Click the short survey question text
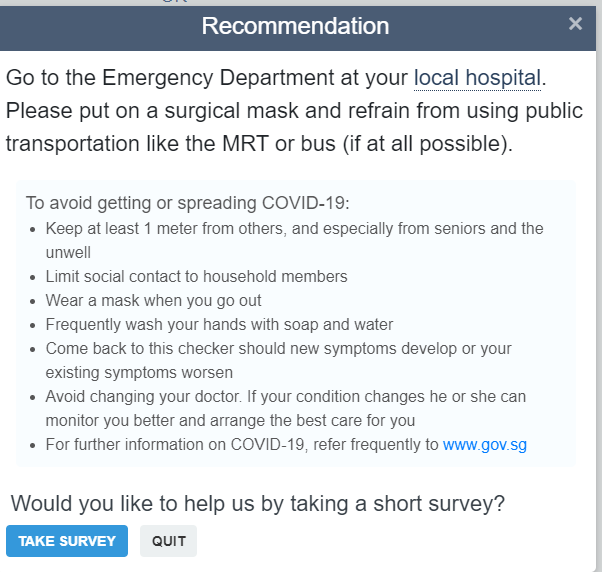Screen dimensions: 602x572 point(258,503)
